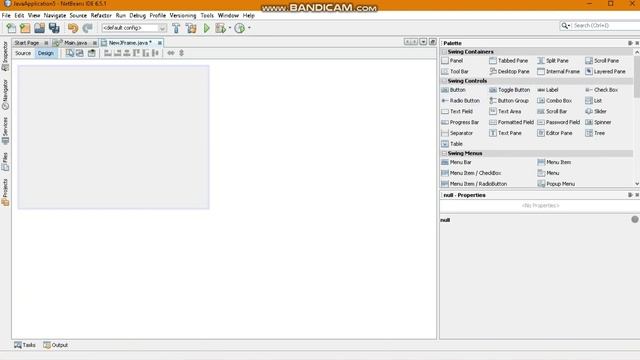Click the New File toolbar icon
This screenshot has height=360, width=640.
[11, 28]
